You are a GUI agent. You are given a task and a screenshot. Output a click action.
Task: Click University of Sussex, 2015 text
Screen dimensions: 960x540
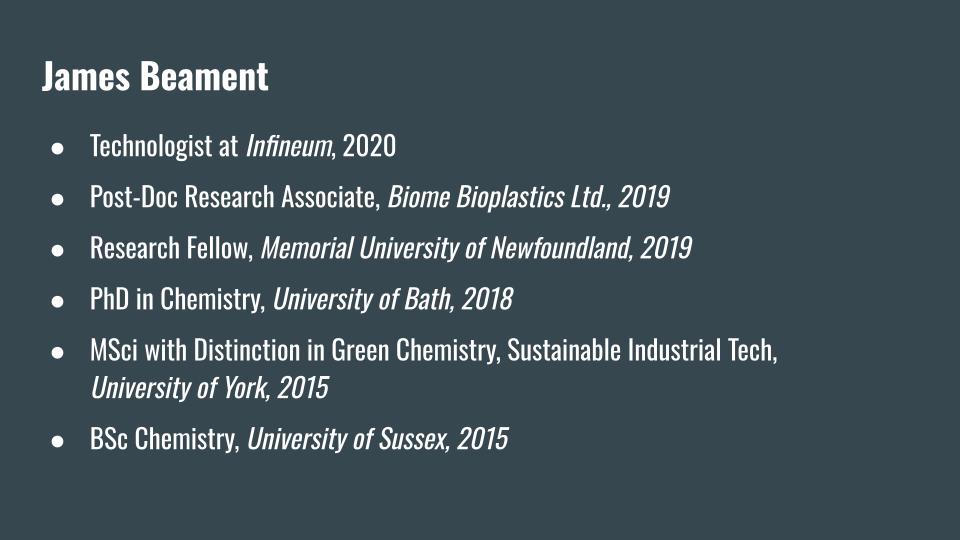(x=377, y=438)
